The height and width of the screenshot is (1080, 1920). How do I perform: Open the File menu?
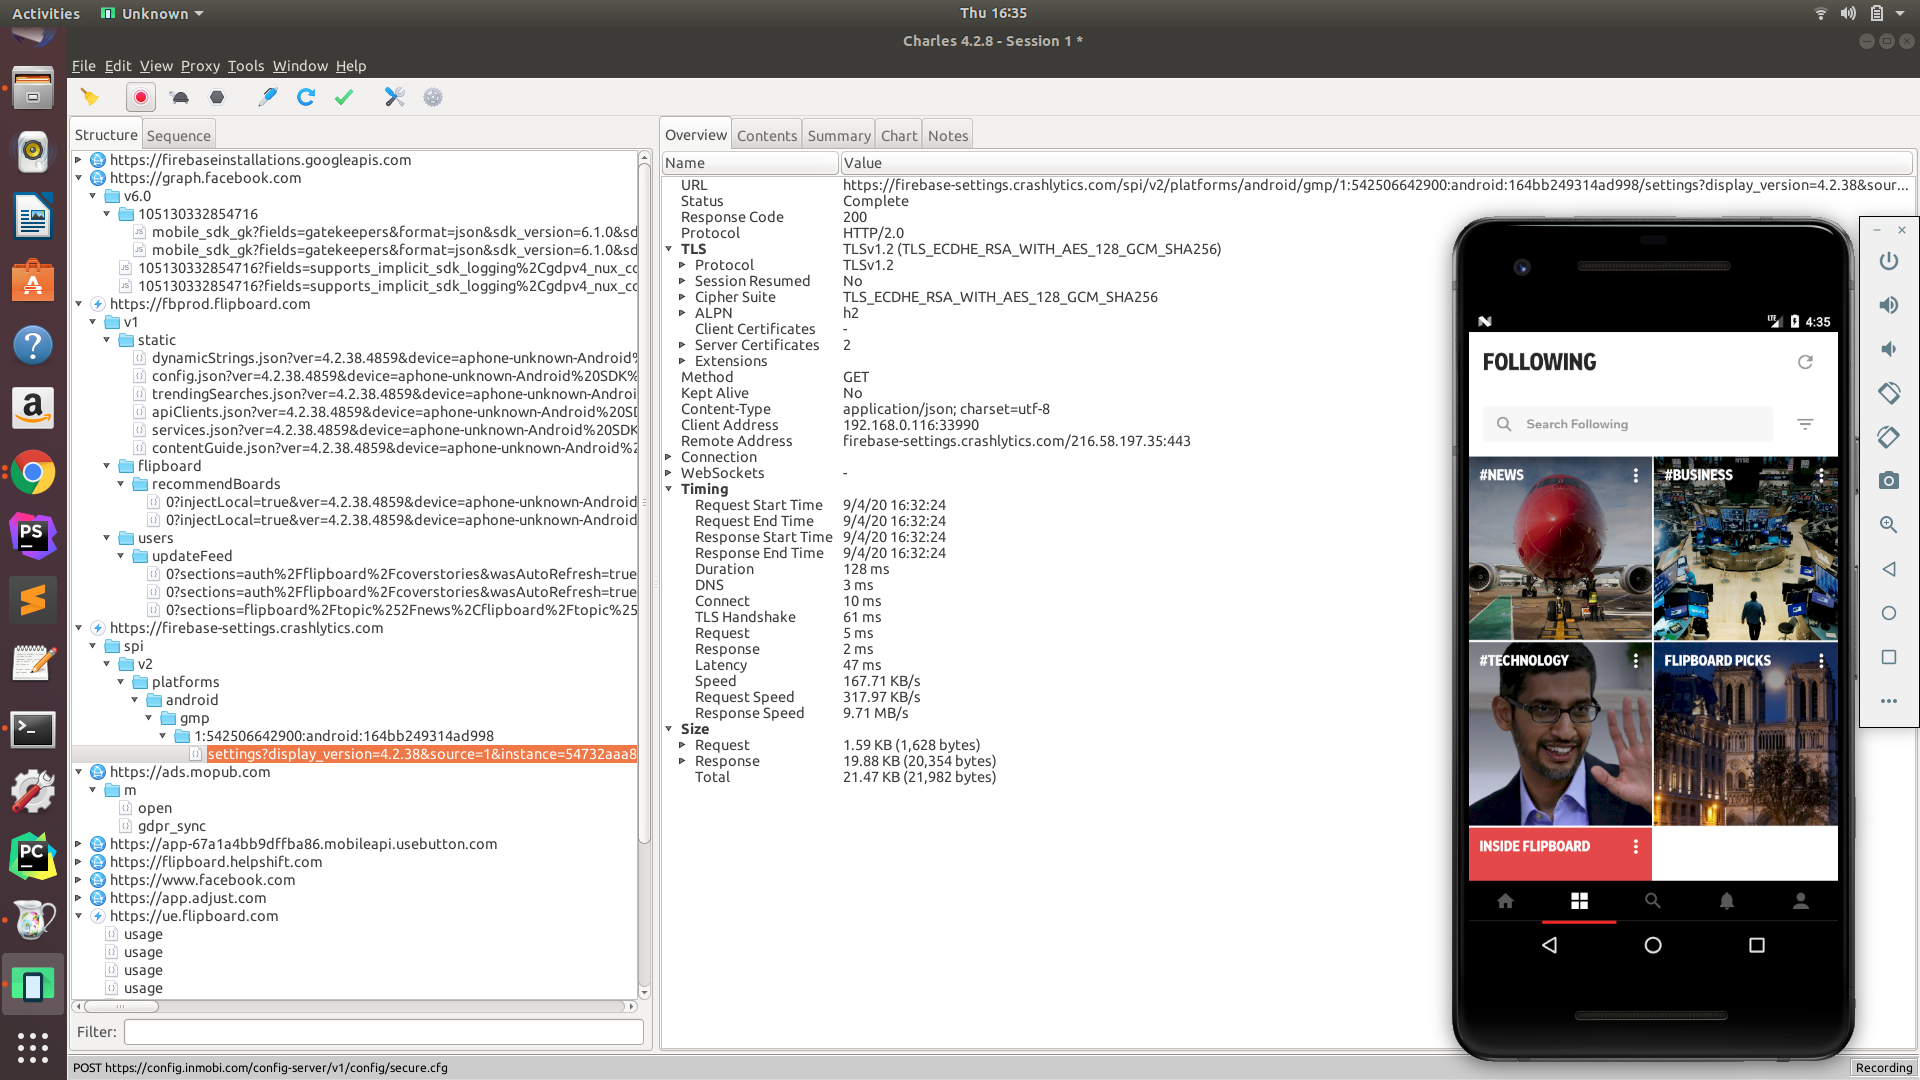[83, 66]
